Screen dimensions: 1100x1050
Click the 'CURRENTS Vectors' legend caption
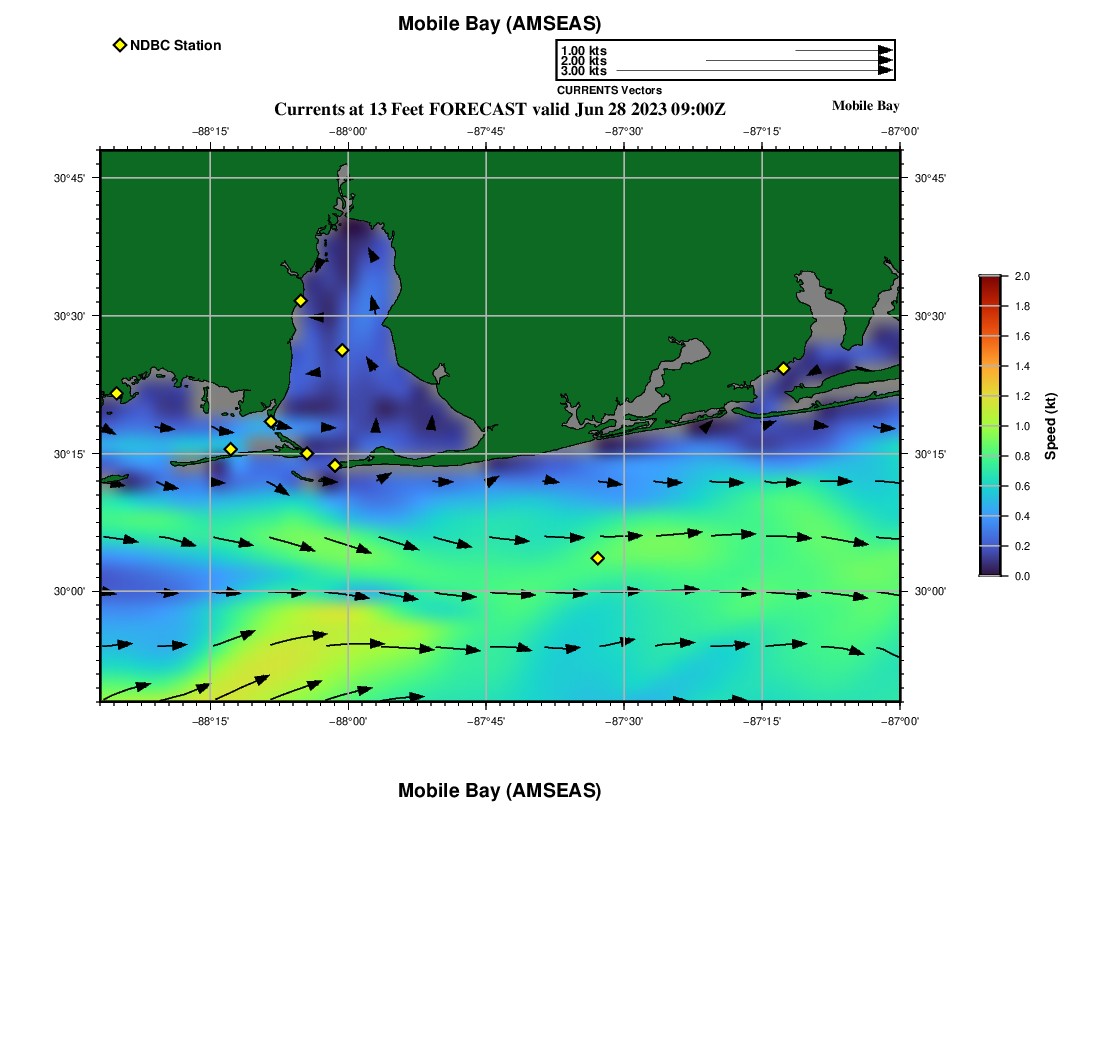609,90
